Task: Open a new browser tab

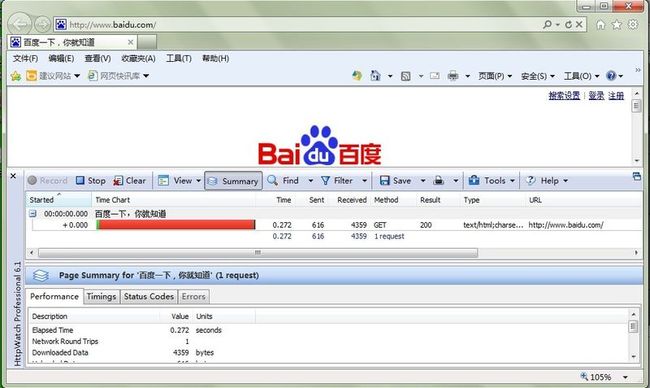Action: coord(147,42)
